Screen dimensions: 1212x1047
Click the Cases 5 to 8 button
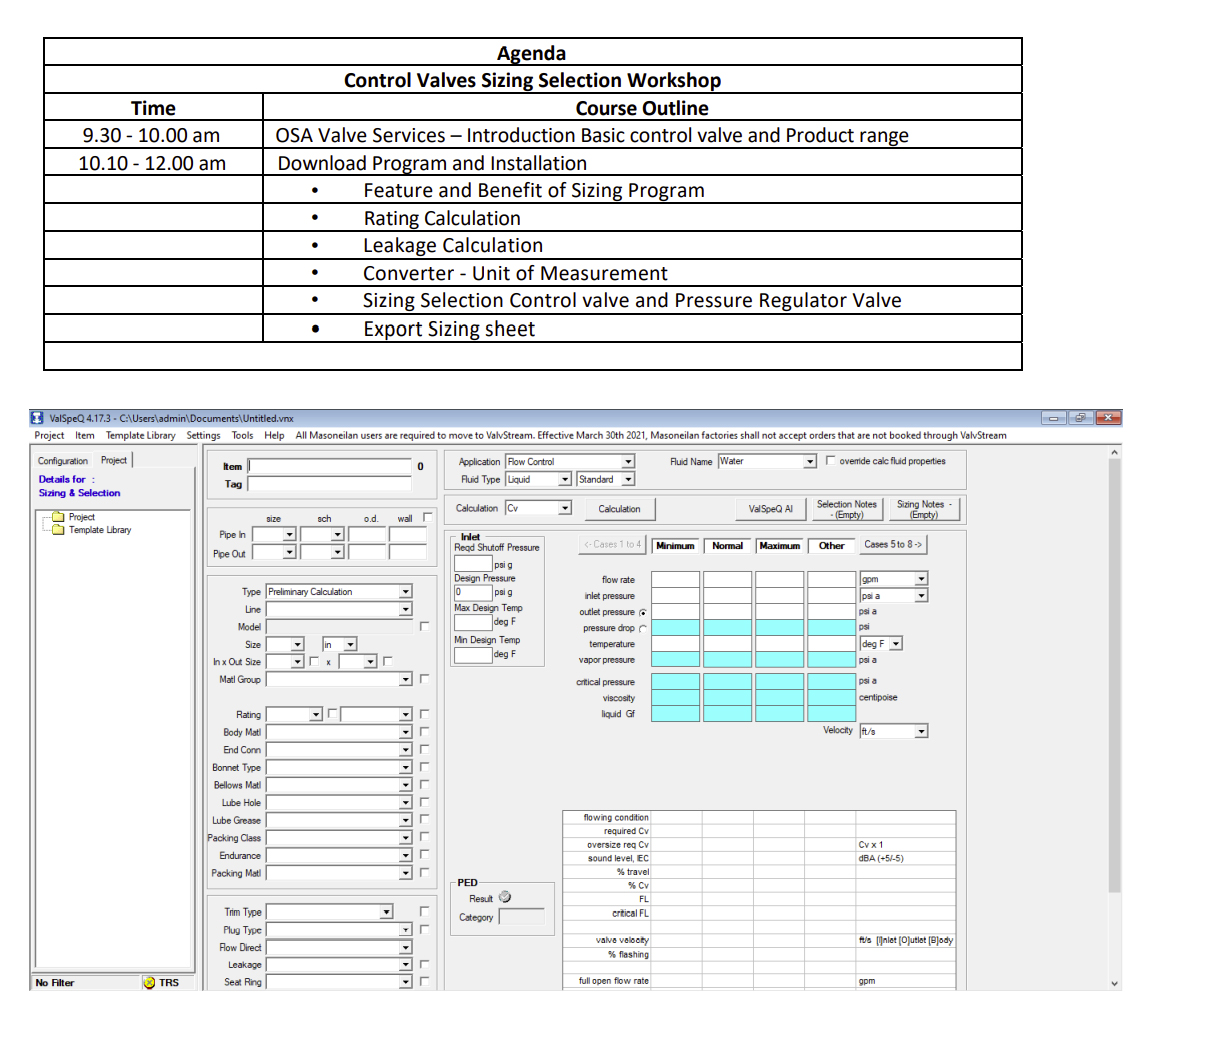click(x=893, y=545)
